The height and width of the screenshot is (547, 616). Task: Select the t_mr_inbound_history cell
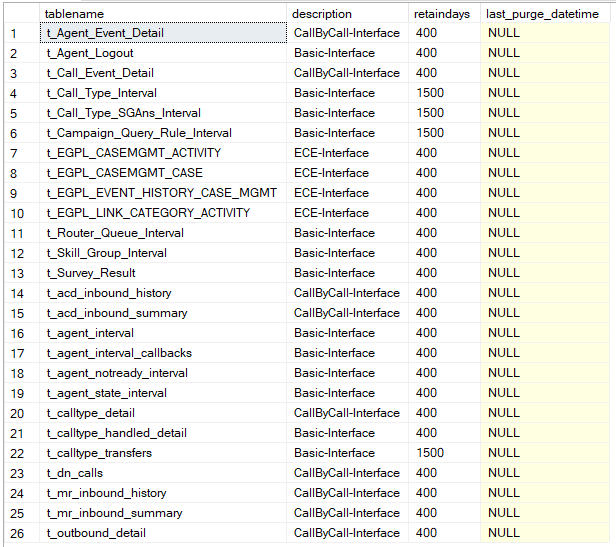[163, 493]
